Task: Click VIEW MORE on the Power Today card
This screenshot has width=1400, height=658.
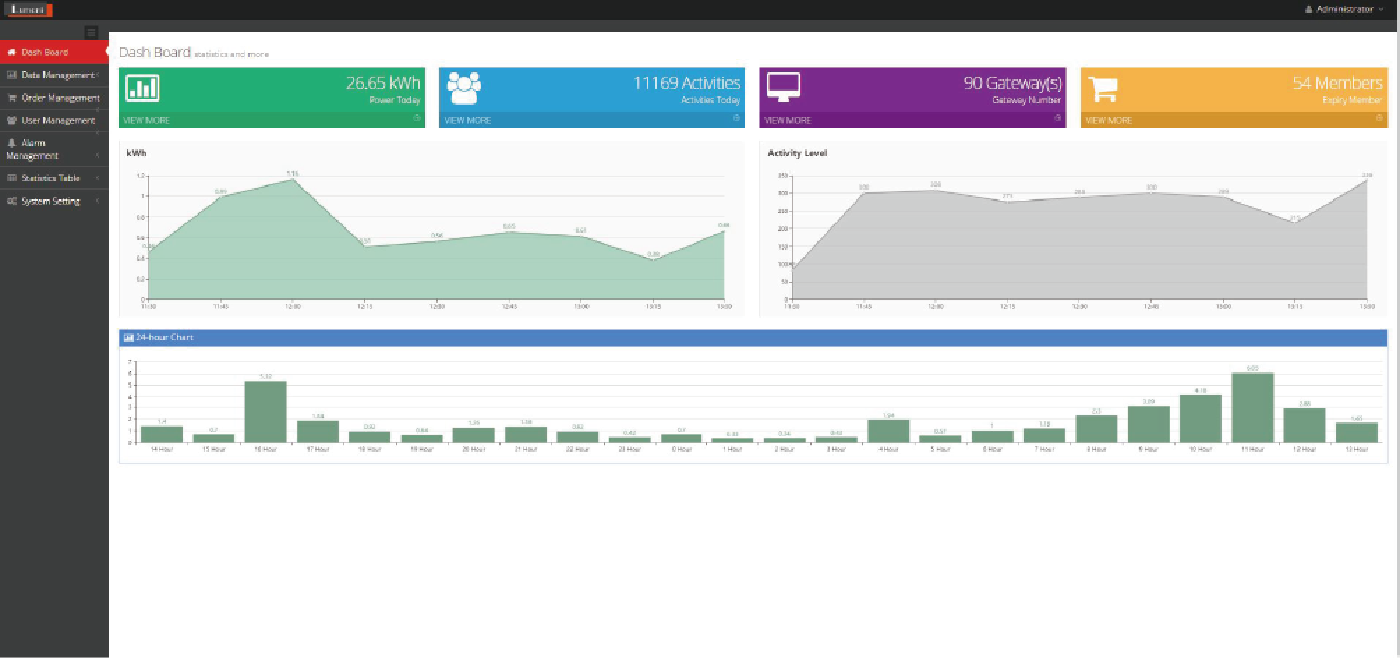Action: (146, 120)
